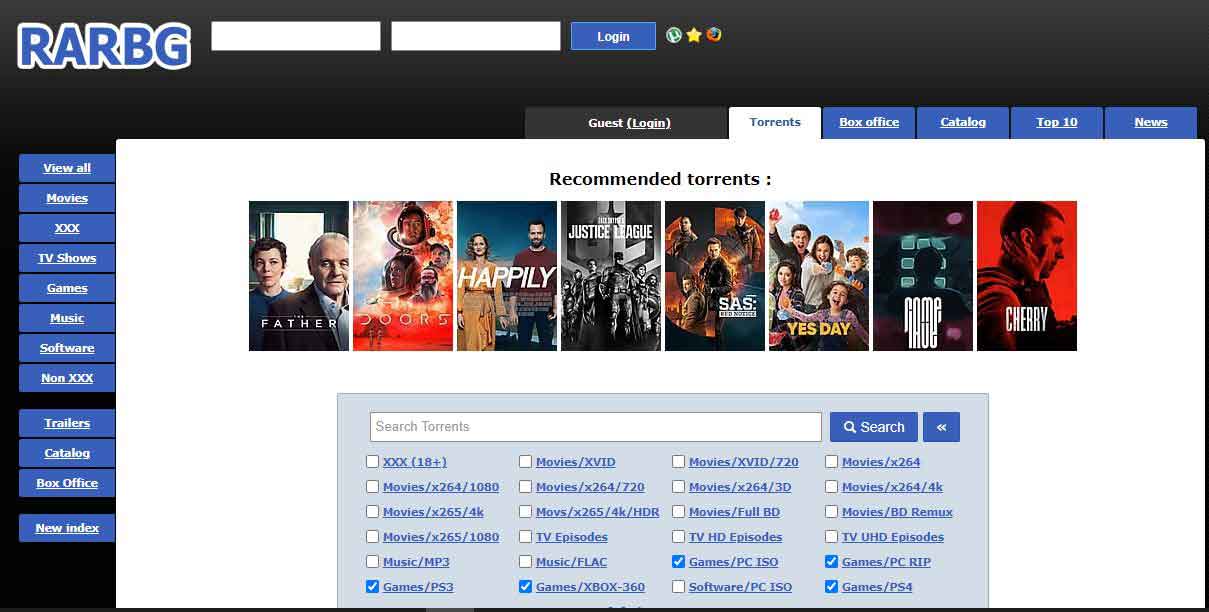This screenshot has width=1209, height=612.
Task: Tick the Movies/x264/1080 checkbox
Action: pyautogui.click(x=372, y=487)
